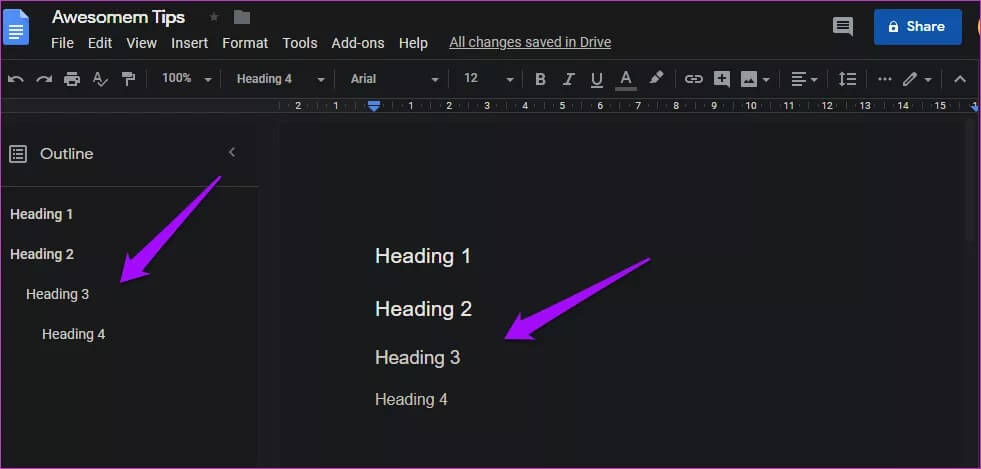Click the document title Awesomem Tips
981x469 pixels.
click(118, 17)
